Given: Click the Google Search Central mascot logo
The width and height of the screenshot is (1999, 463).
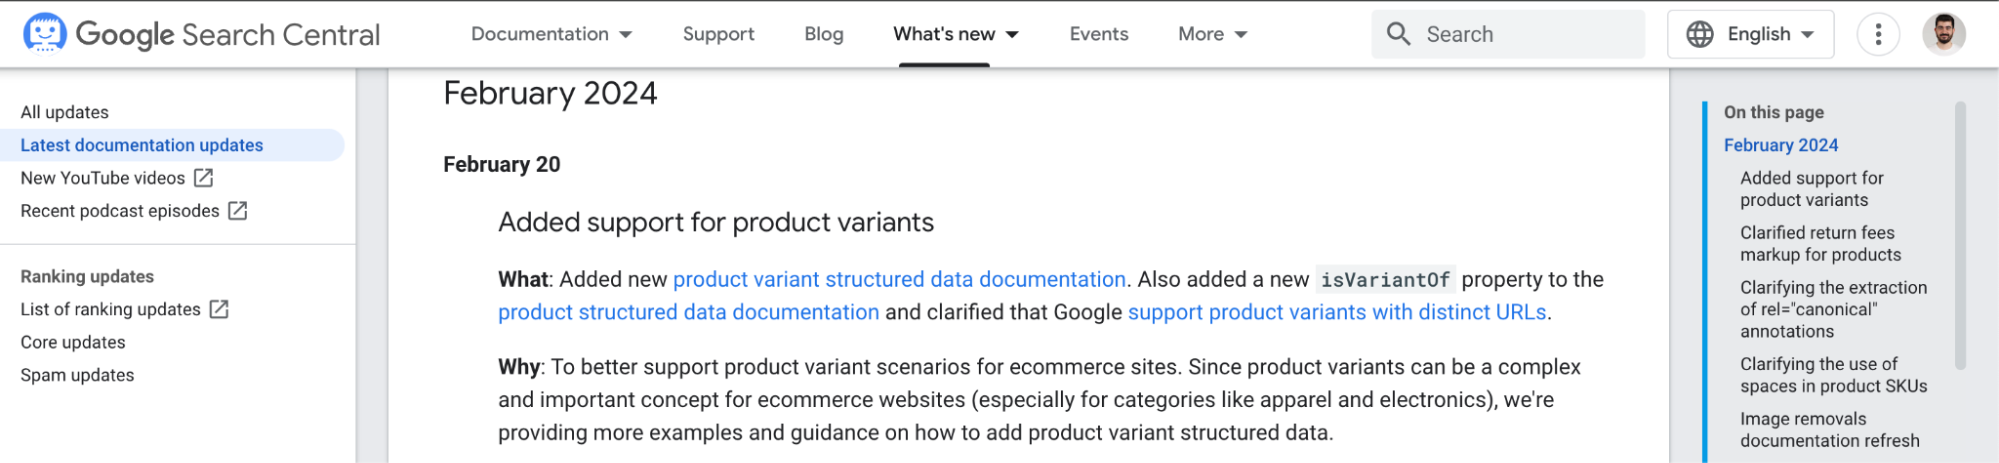Looking at the screenshot, I should [45, 33].
